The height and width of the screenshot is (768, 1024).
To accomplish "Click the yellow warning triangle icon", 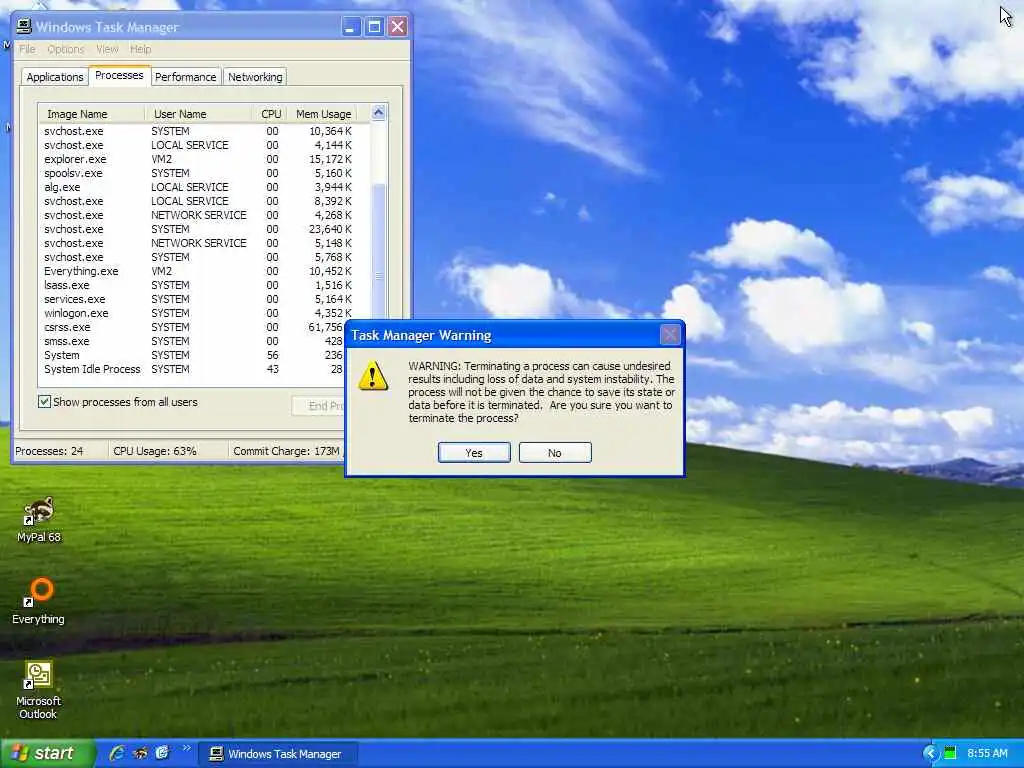I will tap(373, 376).
